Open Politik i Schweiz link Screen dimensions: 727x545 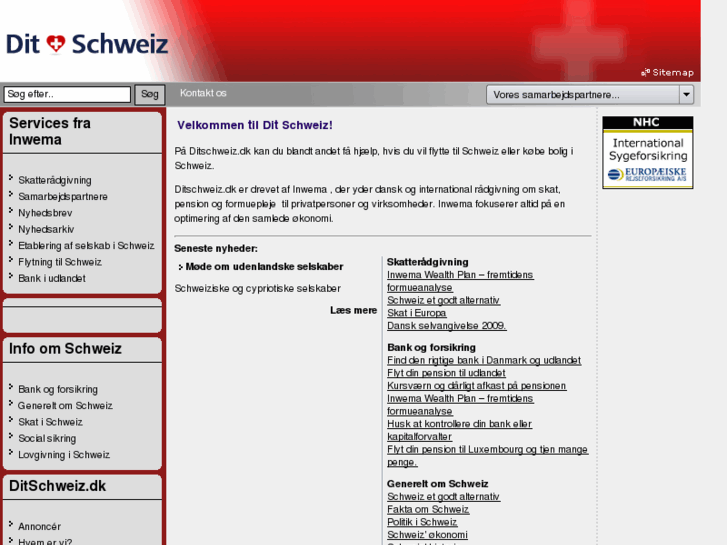[x=422, y=522]
